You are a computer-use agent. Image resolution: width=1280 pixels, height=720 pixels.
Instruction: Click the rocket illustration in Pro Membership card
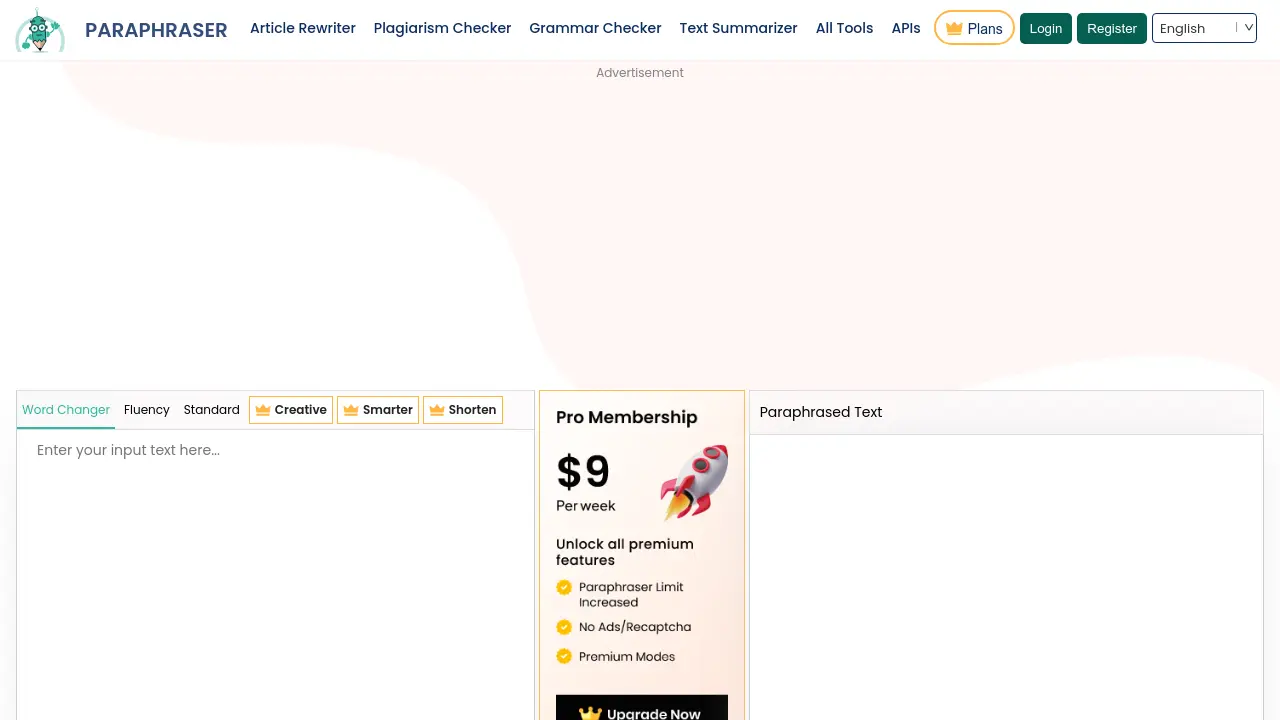(693, 482)
